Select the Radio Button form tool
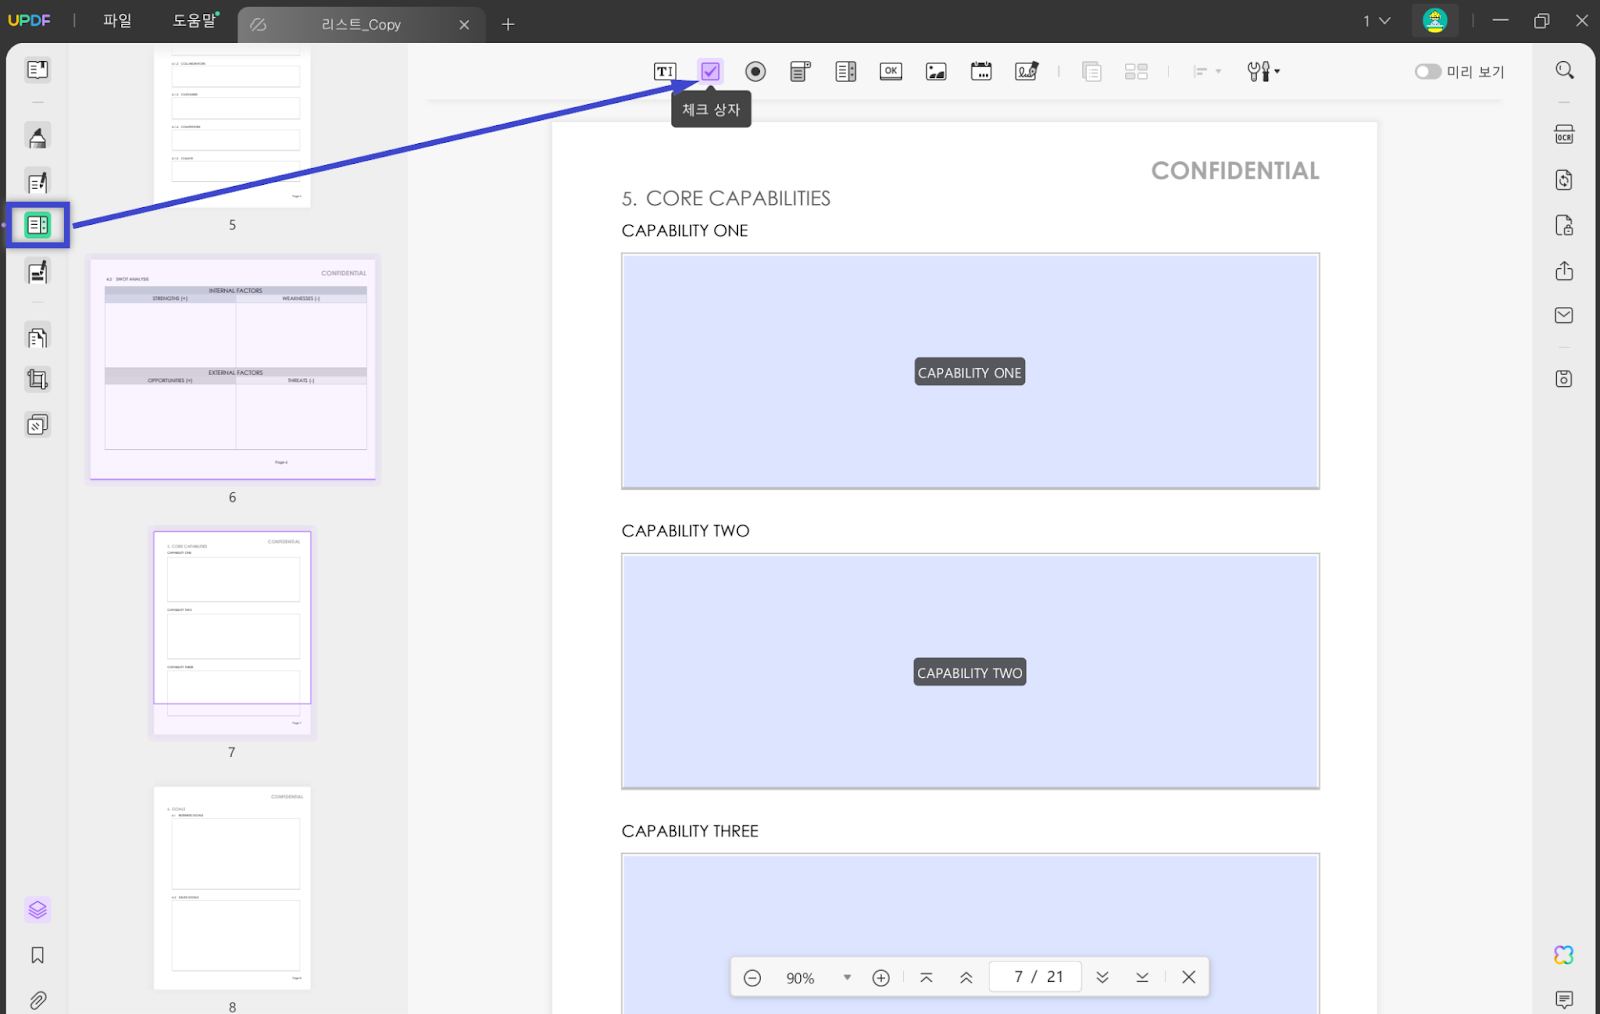This screenshot has height=1014, width=1600. 756,72
